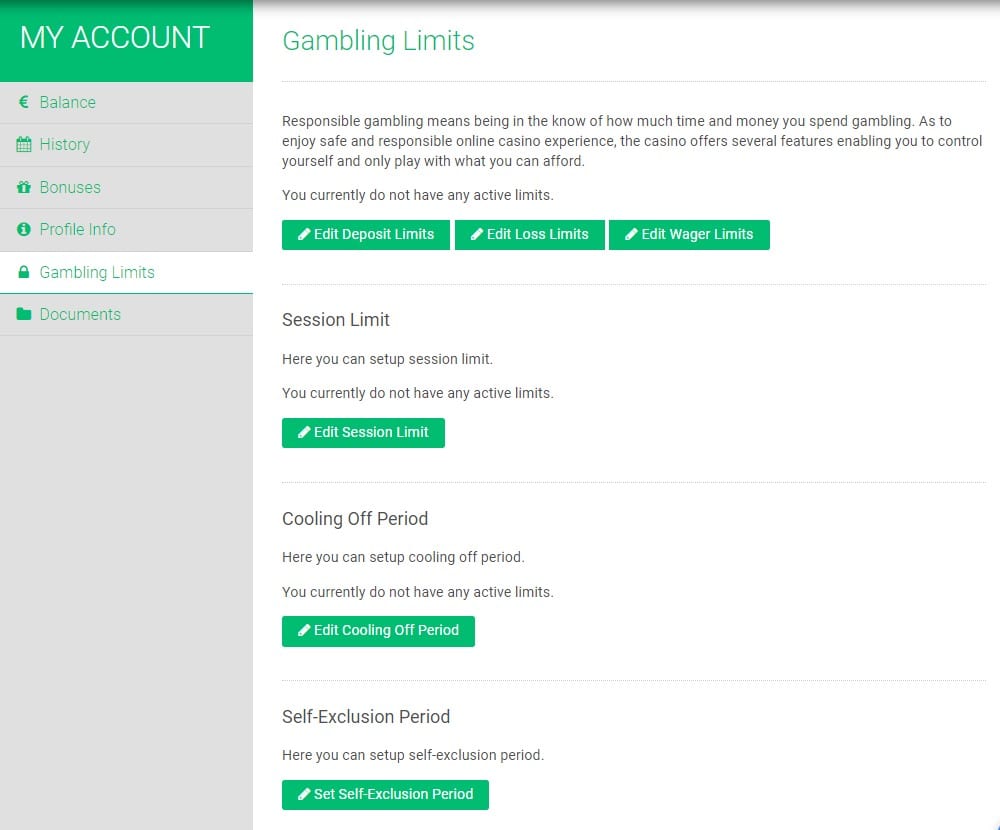Click the MY ACCOUNT header banner
1000x830 pixels.
(x=115, y=38)
